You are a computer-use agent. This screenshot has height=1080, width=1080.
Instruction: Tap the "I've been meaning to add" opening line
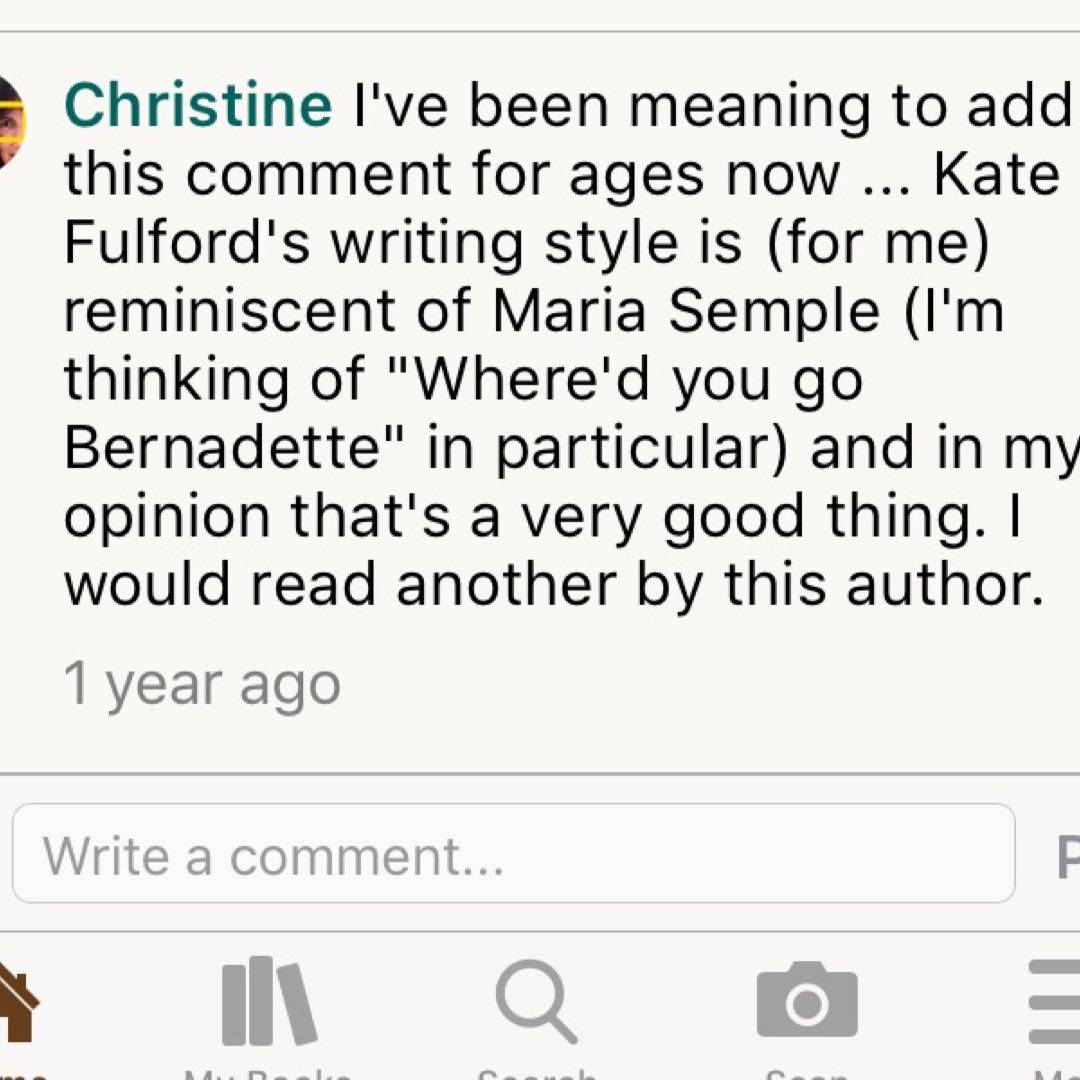712,106
